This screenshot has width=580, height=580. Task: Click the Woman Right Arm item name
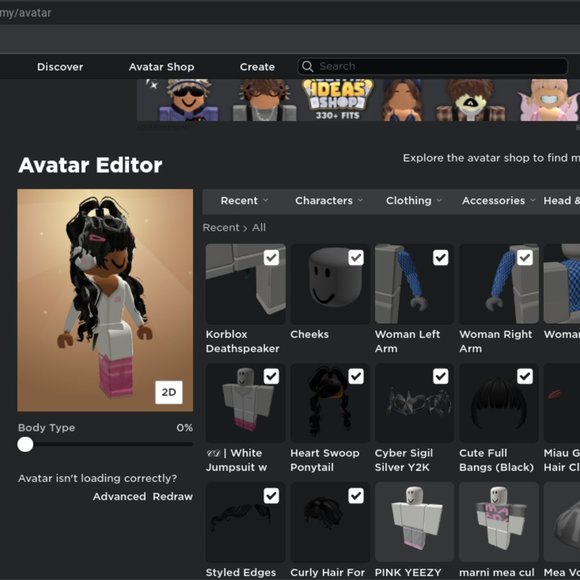click(496, 341)
